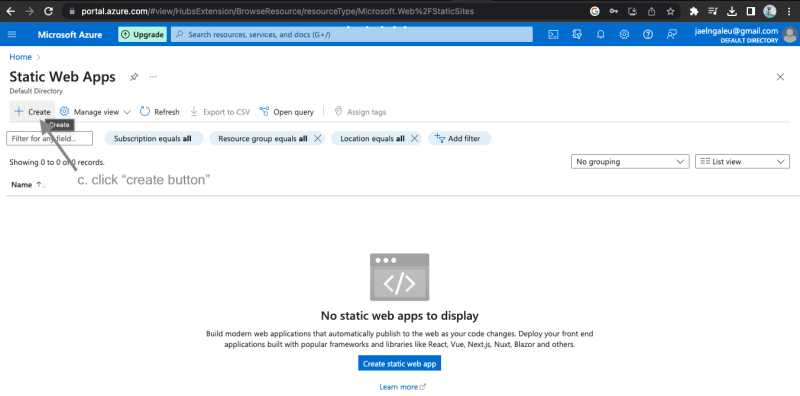This screenshot has height=396, width=800.
Task: Open the Feedback icon in the header
Action: click(671, 35)
